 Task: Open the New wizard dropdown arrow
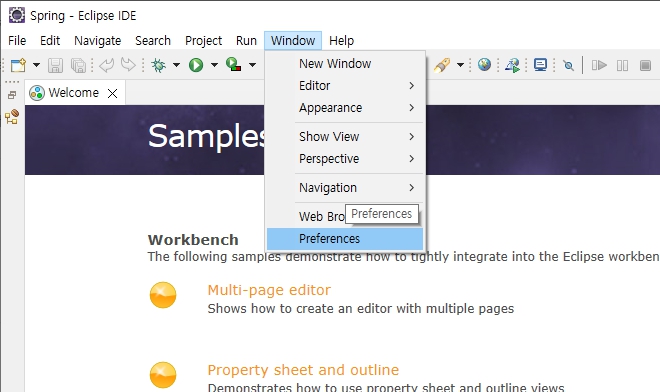click(x=36, y=65)
